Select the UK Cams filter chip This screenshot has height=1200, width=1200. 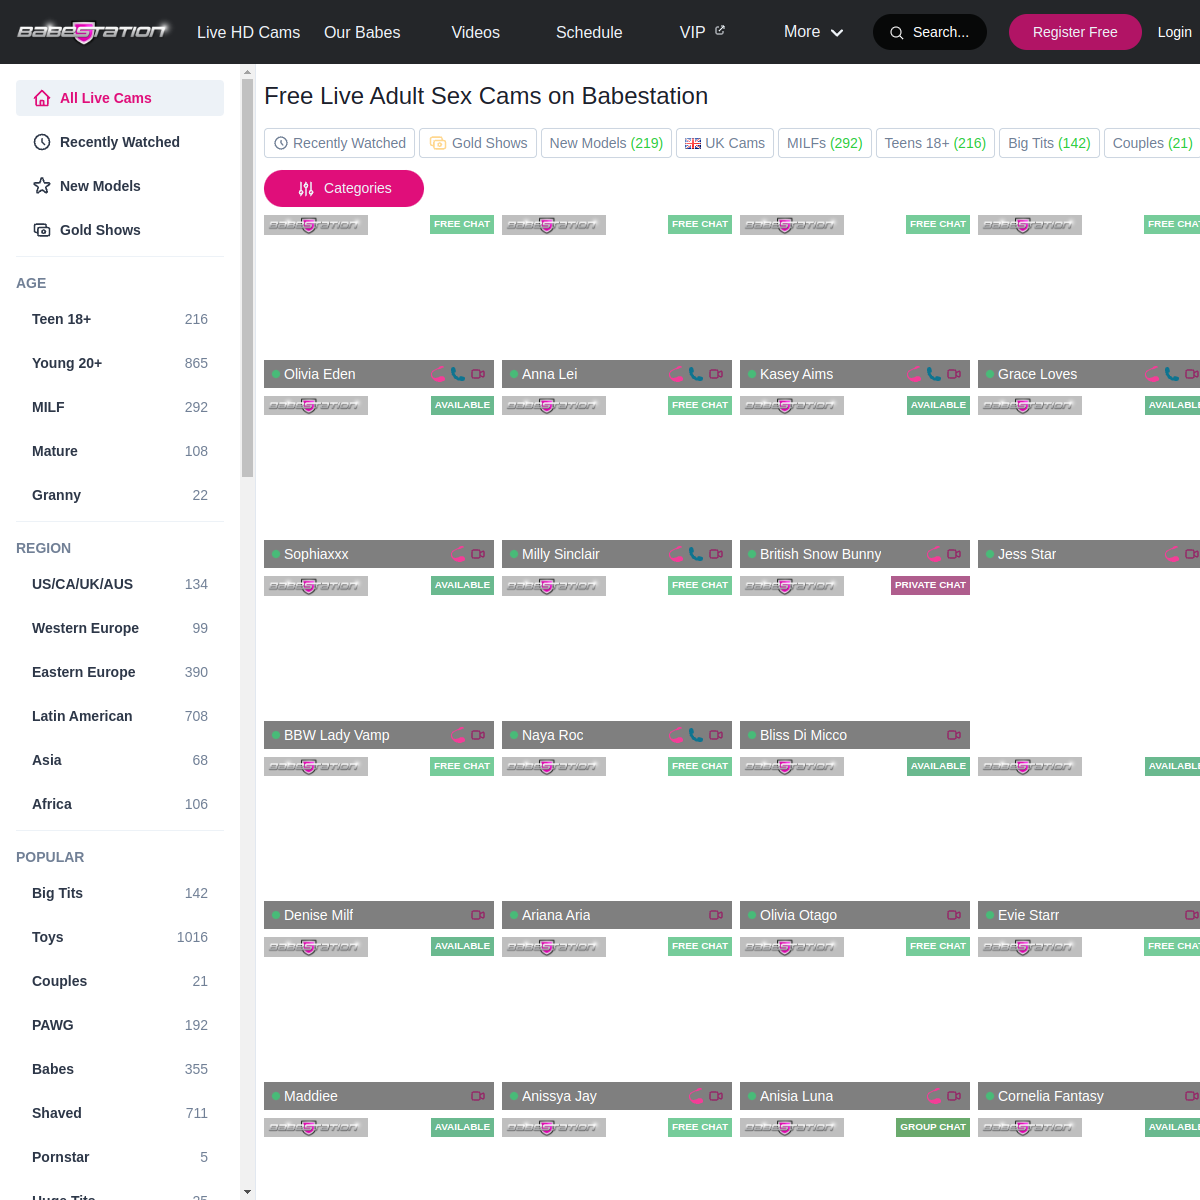point(724,143)
